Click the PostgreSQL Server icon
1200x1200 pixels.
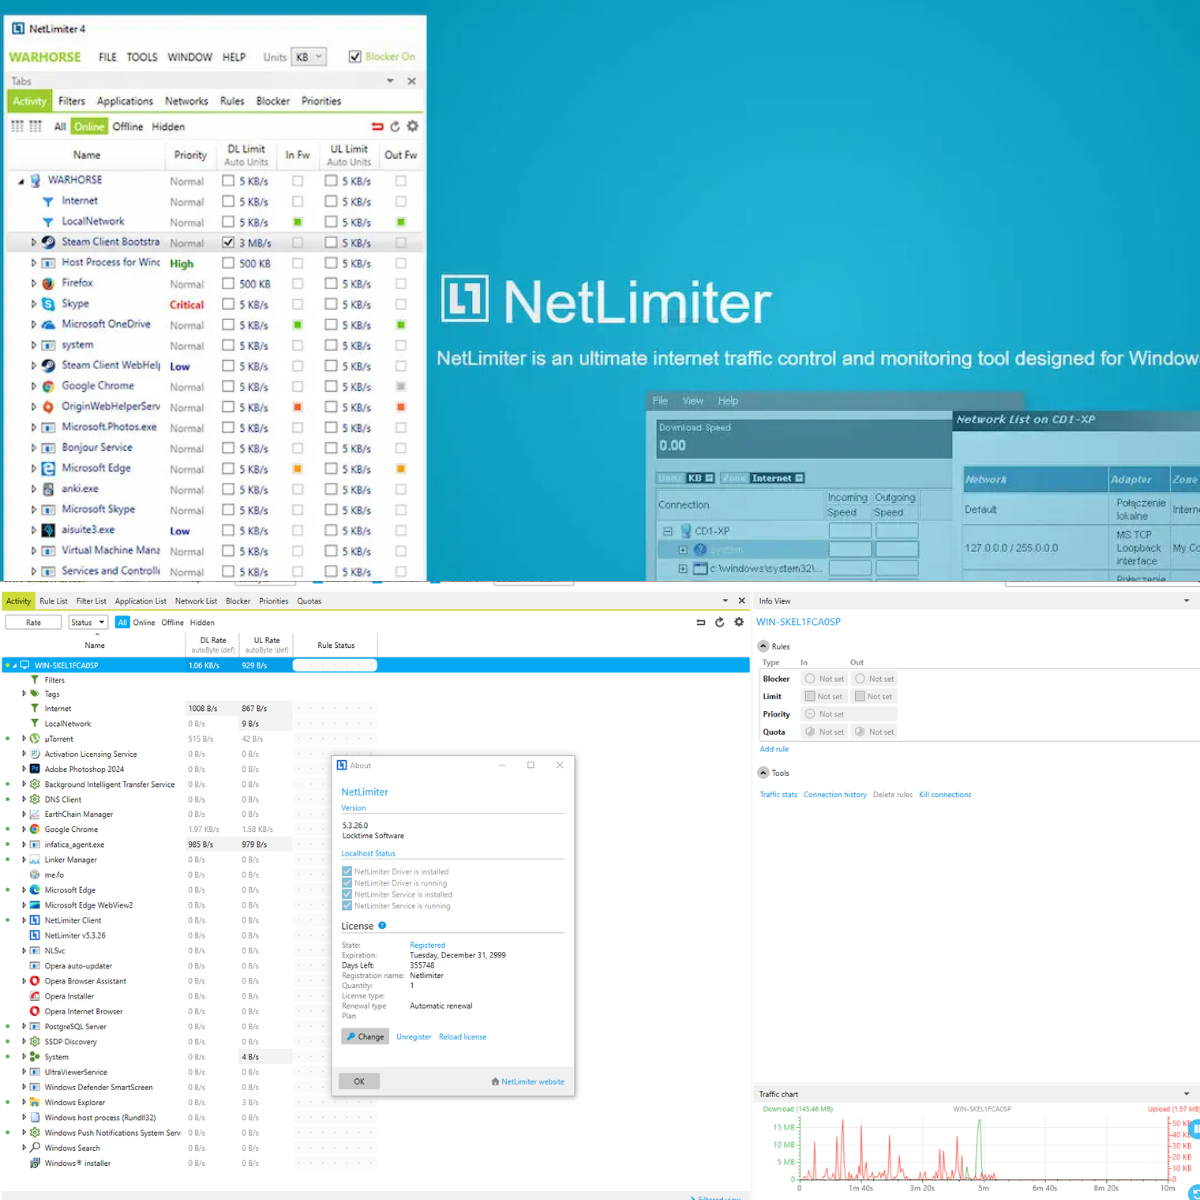pos(35,1026)
